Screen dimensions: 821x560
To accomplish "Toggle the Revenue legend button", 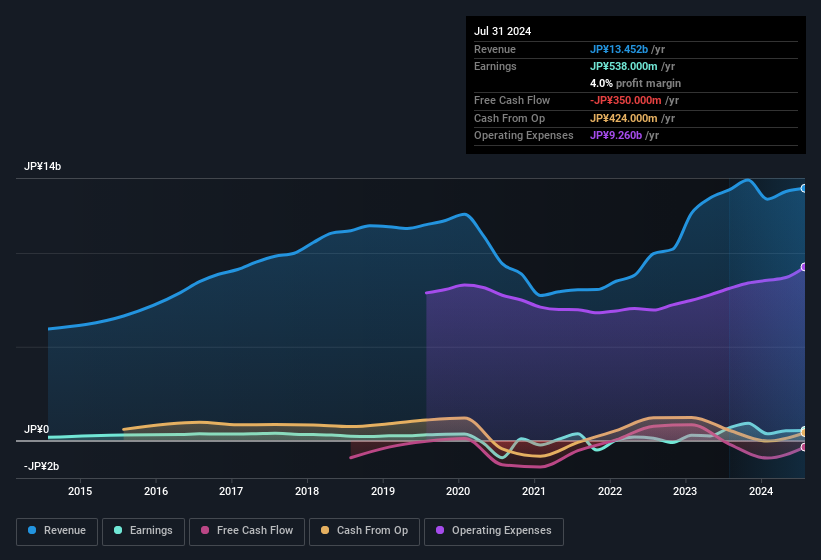I will (57, 531).
